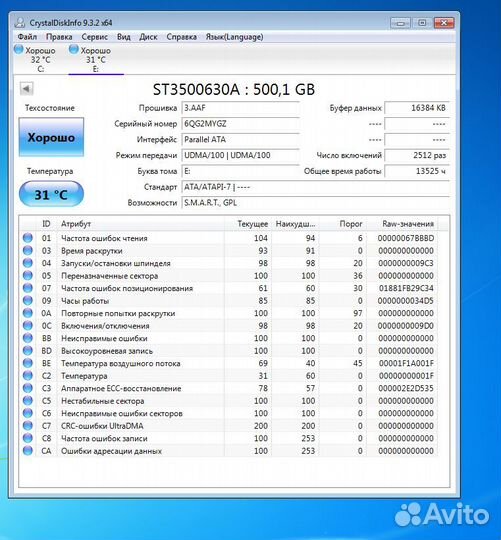Click status circle for Переназначенные сектора
501x540 pixels.
click(x=28, y=275)
